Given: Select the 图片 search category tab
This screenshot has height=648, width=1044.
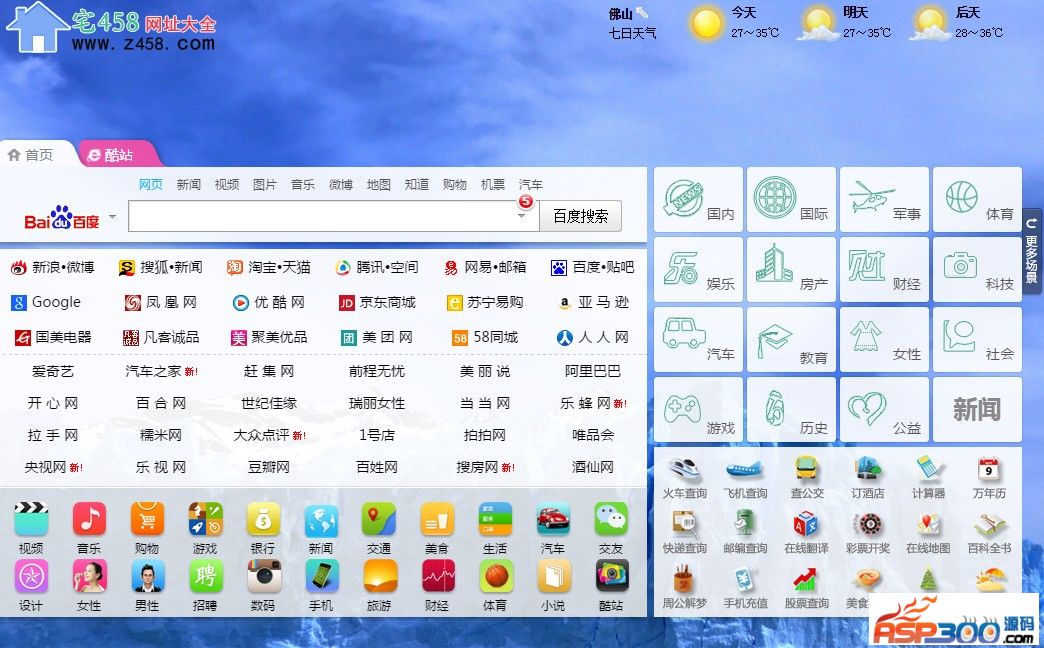Looking at the screenshot, I should pos(265,185).
